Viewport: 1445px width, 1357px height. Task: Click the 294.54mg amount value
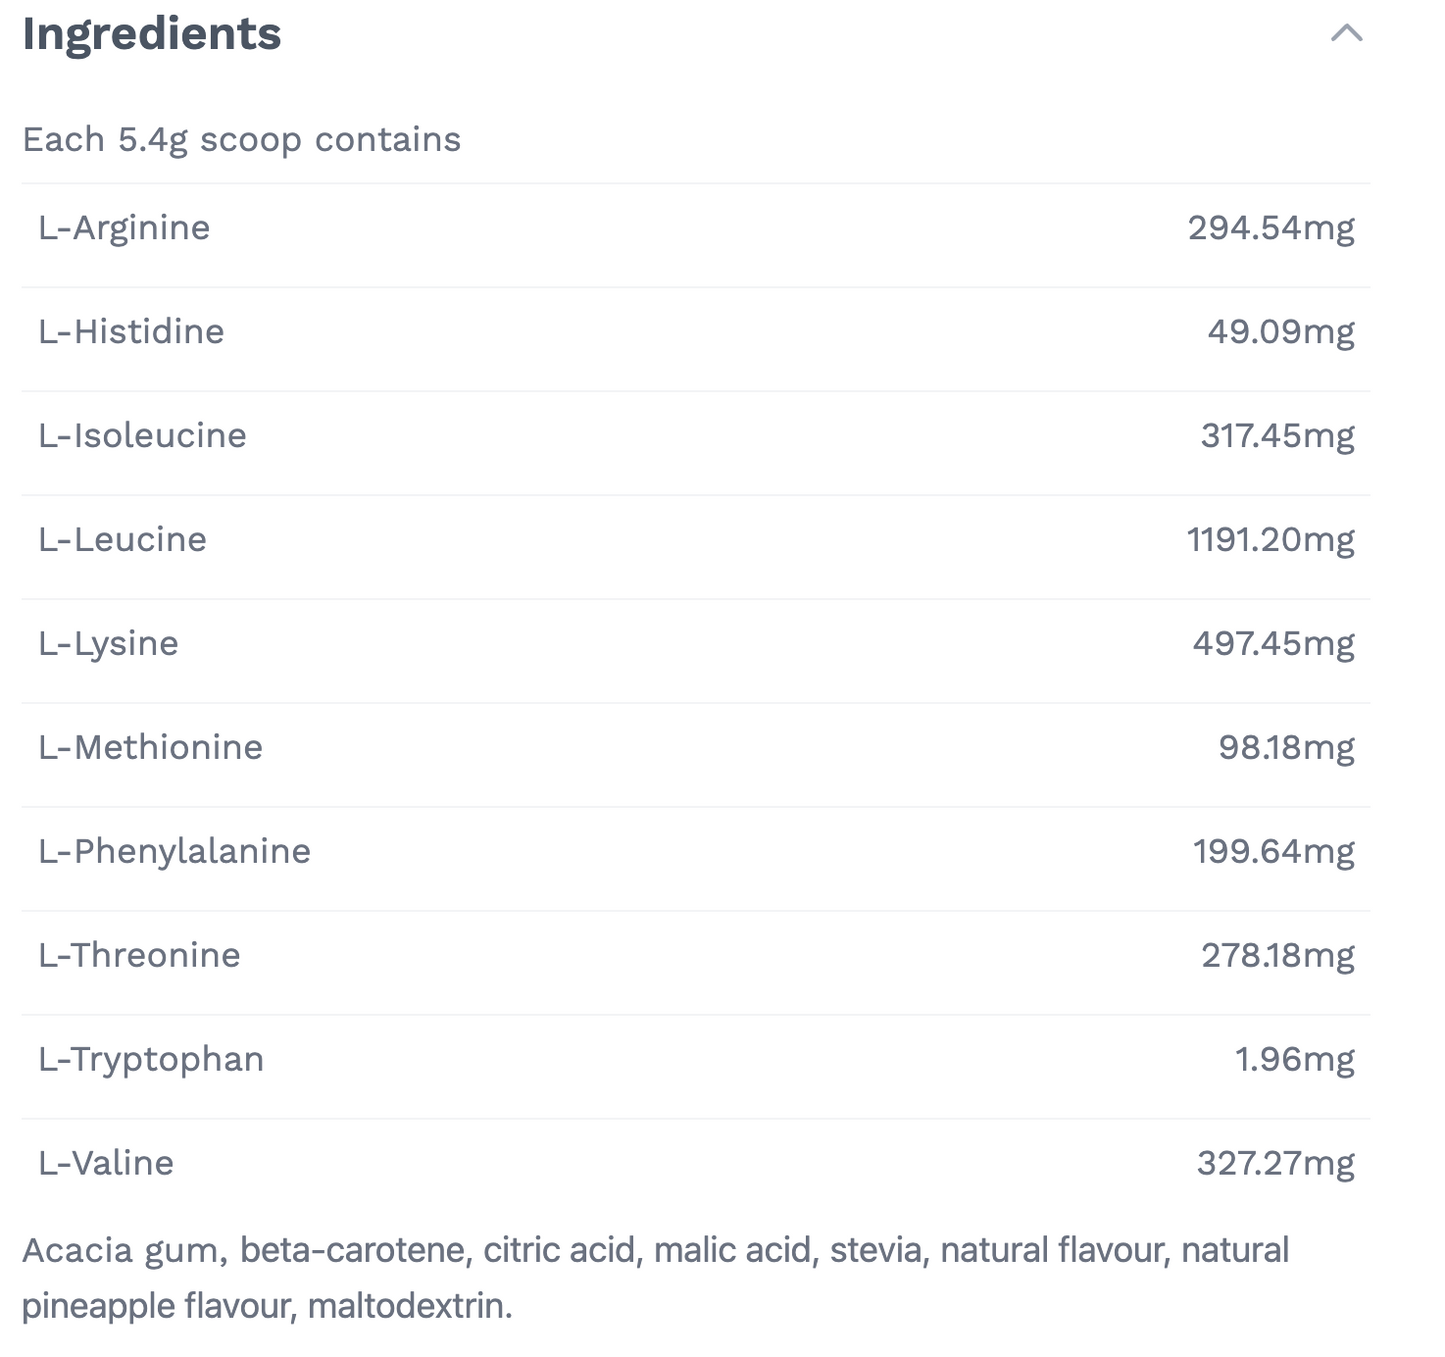pos(1271,228)
